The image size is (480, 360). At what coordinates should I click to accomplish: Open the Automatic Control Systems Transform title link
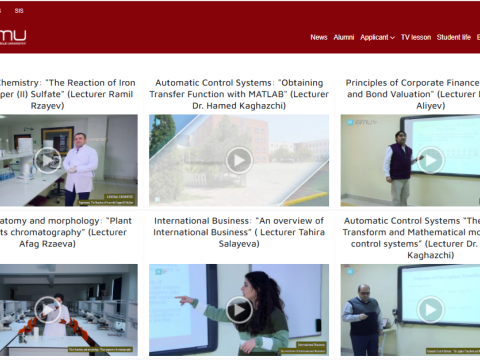click(x=411, y=238)
